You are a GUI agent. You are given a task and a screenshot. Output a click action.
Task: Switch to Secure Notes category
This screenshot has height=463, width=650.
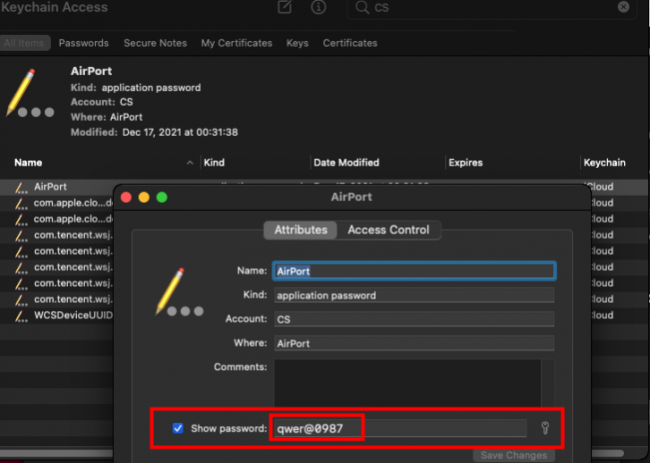(155, 43)
